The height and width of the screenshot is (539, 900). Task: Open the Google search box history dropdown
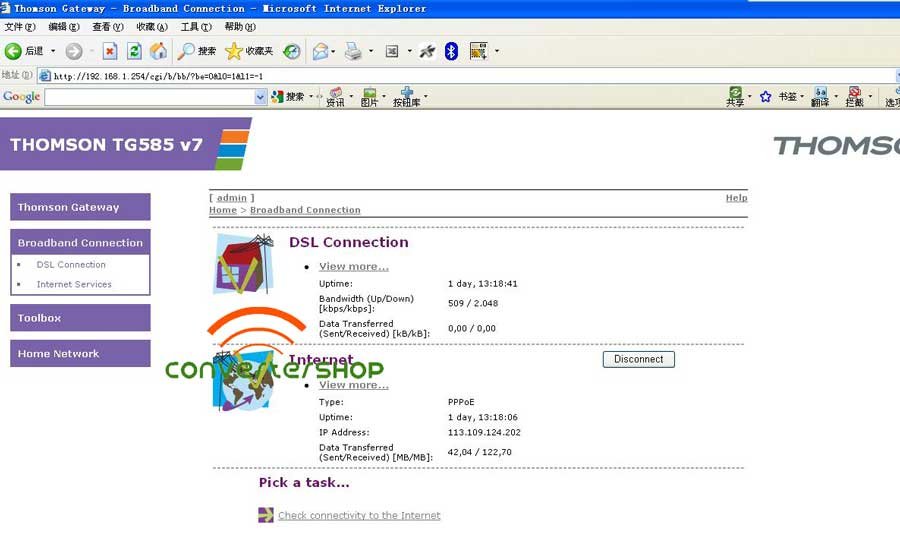260,97
